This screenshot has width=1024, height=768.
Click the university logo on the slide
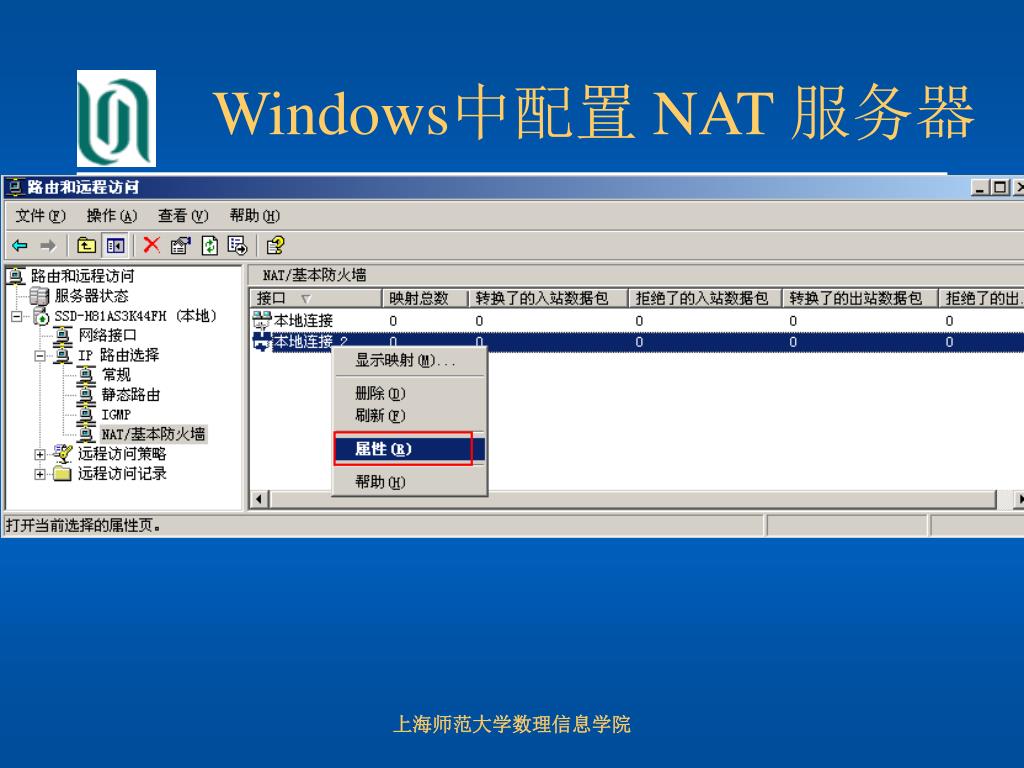click(116, 118)
